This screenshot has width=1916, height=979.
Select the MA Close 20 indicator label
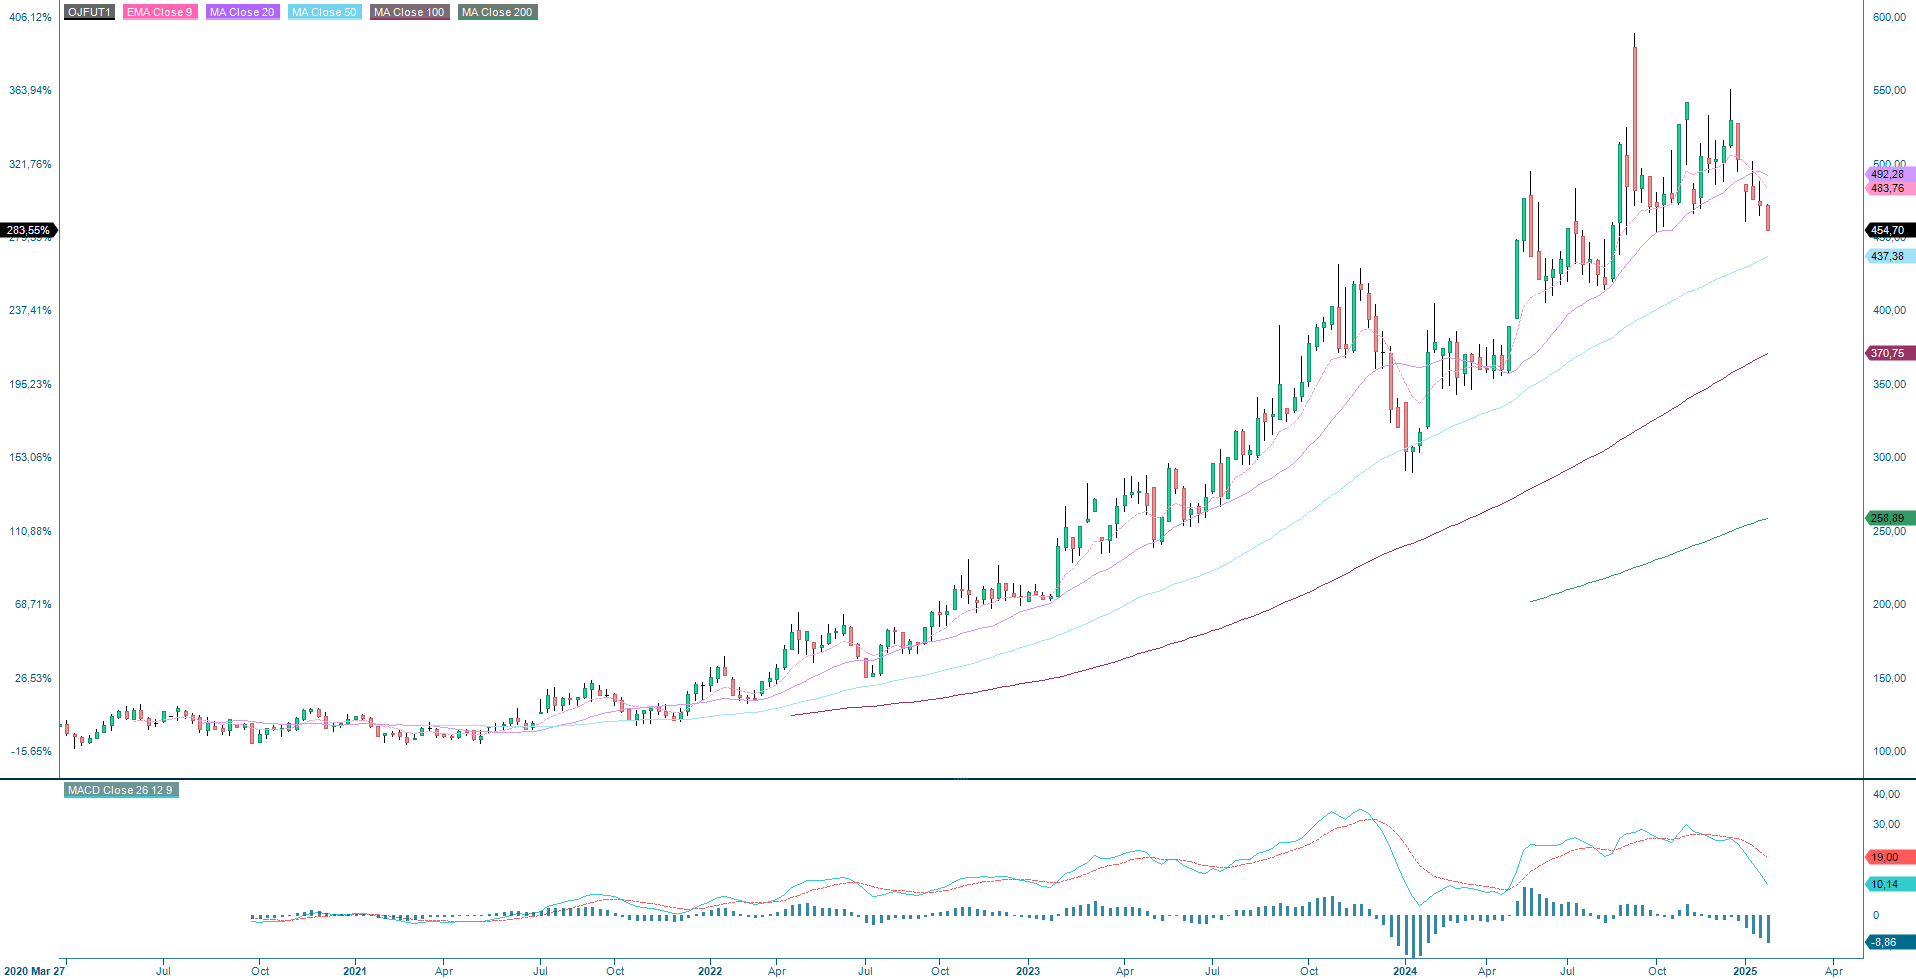click(x=241, y=13)
